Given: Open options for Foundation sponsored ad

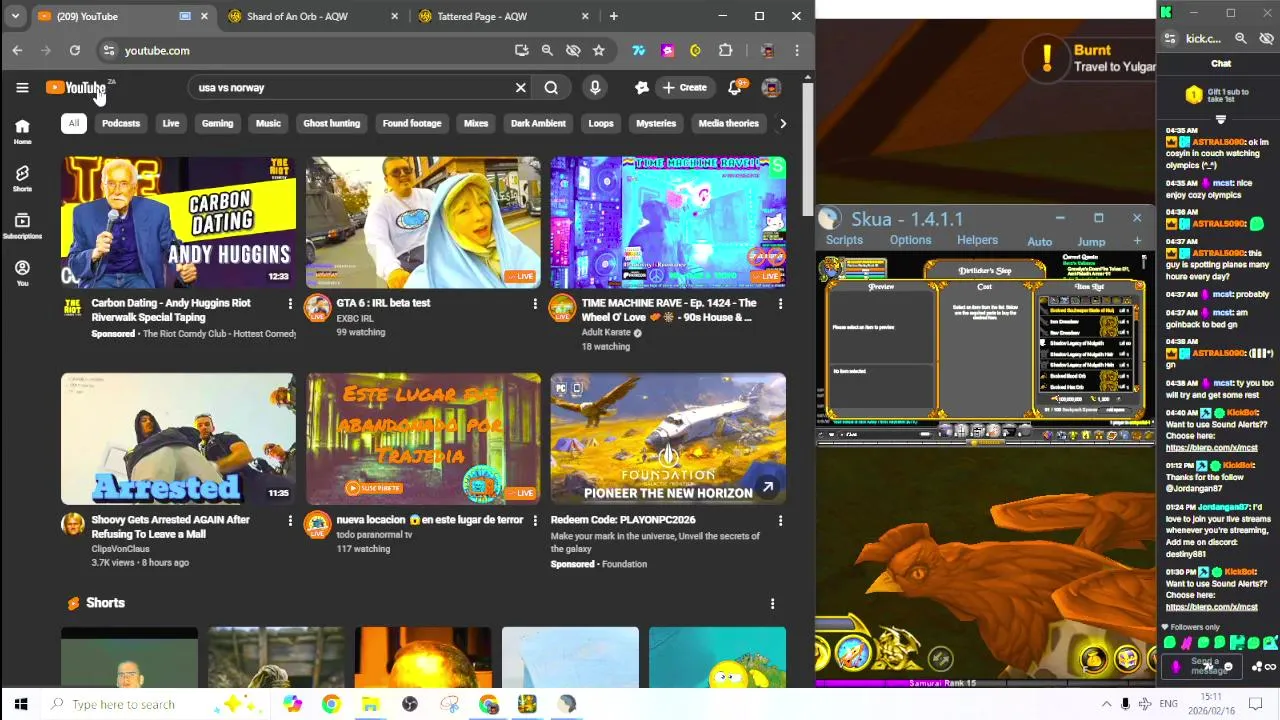Looking at the screenshot, I should click(780, 520).
